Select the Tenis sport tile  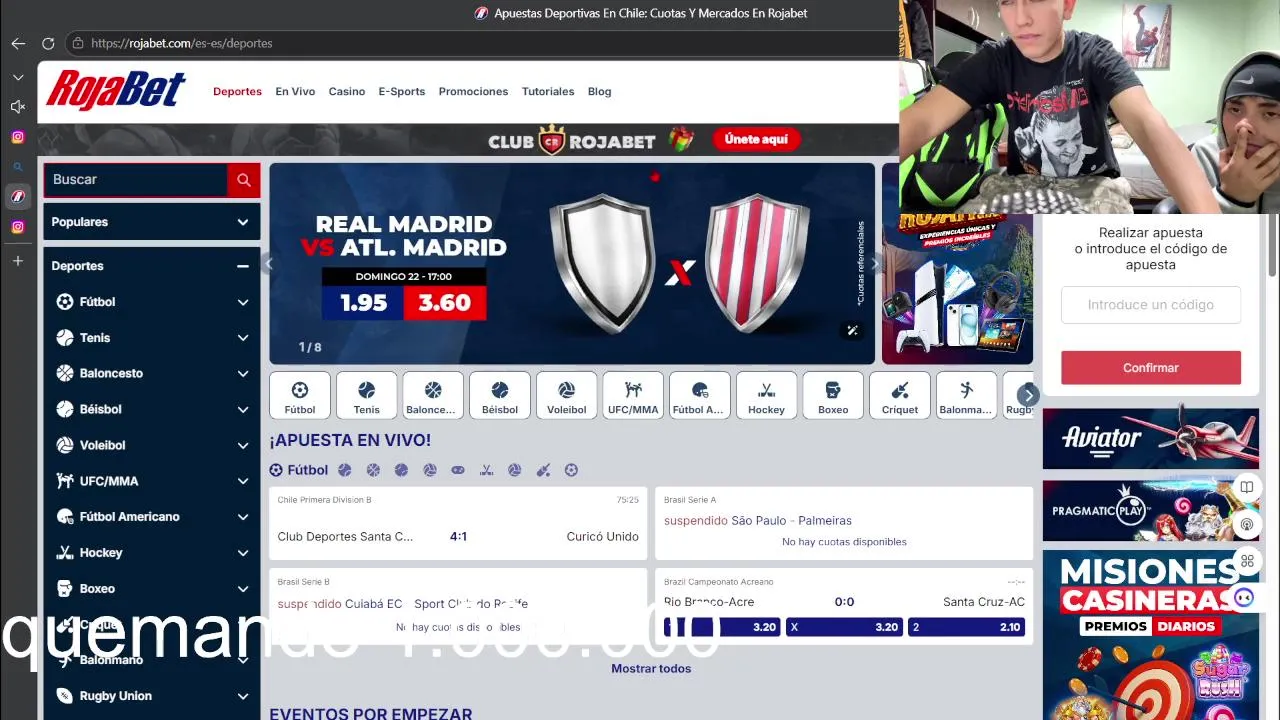point(366,395)
